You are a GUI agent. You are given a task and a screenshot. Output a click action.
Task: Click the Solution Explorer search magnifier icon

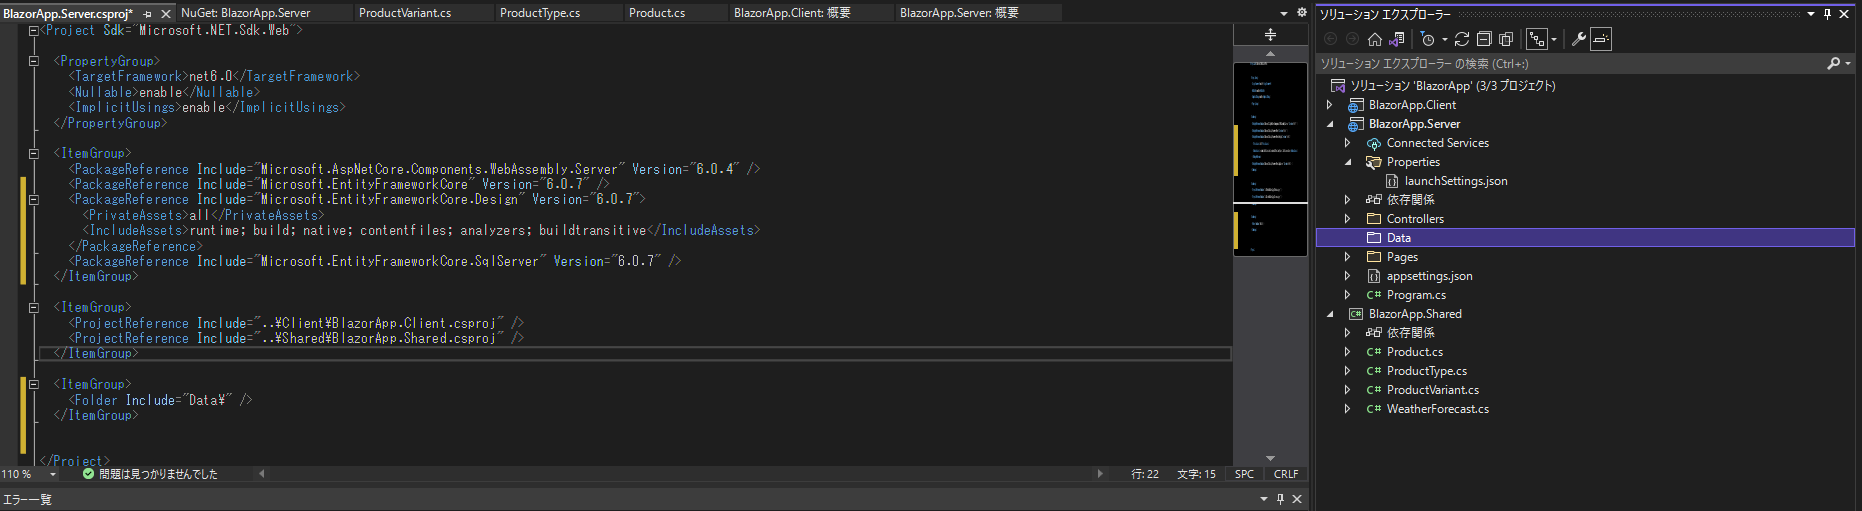[1834, 63]
